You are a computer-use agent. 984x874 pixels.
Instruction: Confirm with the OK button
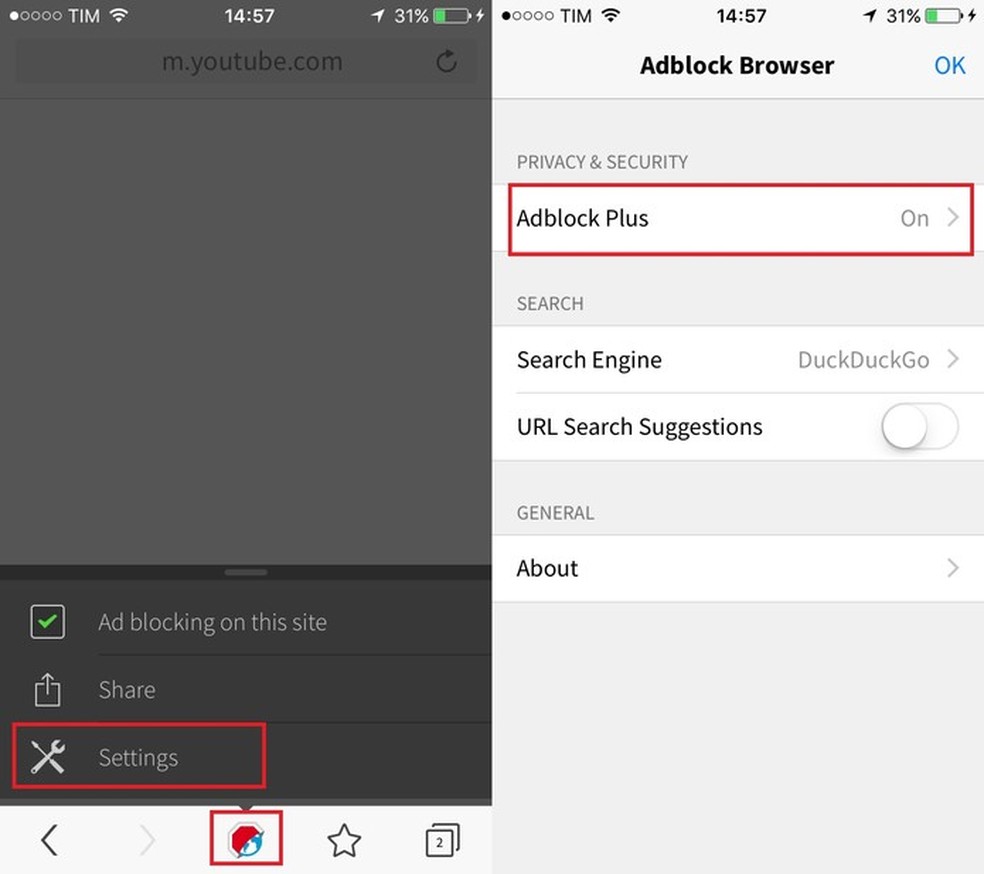point(949,65)
